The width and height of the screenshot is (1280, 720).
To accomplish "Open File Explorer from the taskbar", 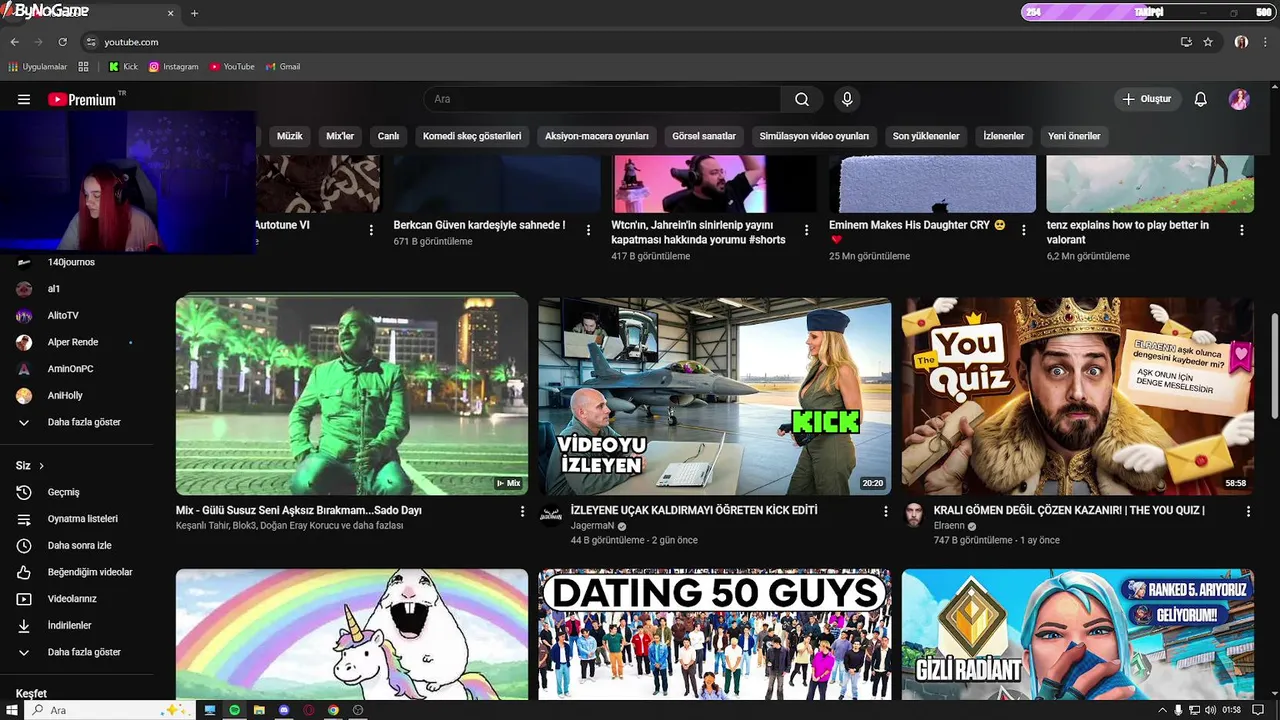I will tap(259, 710).
